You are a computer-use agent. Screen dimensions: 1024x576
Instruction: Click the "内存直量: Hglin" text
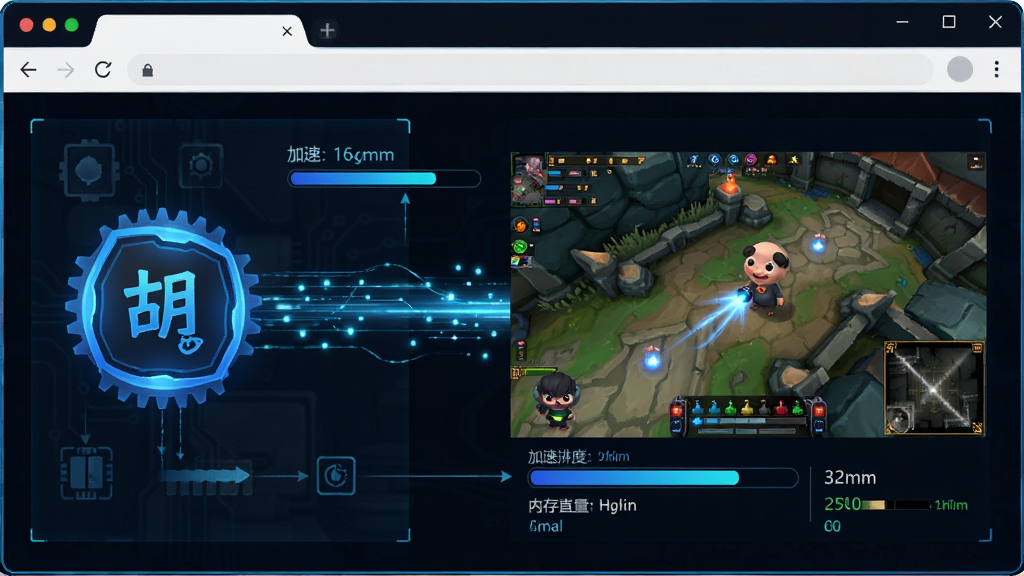(x=582, y=505)
